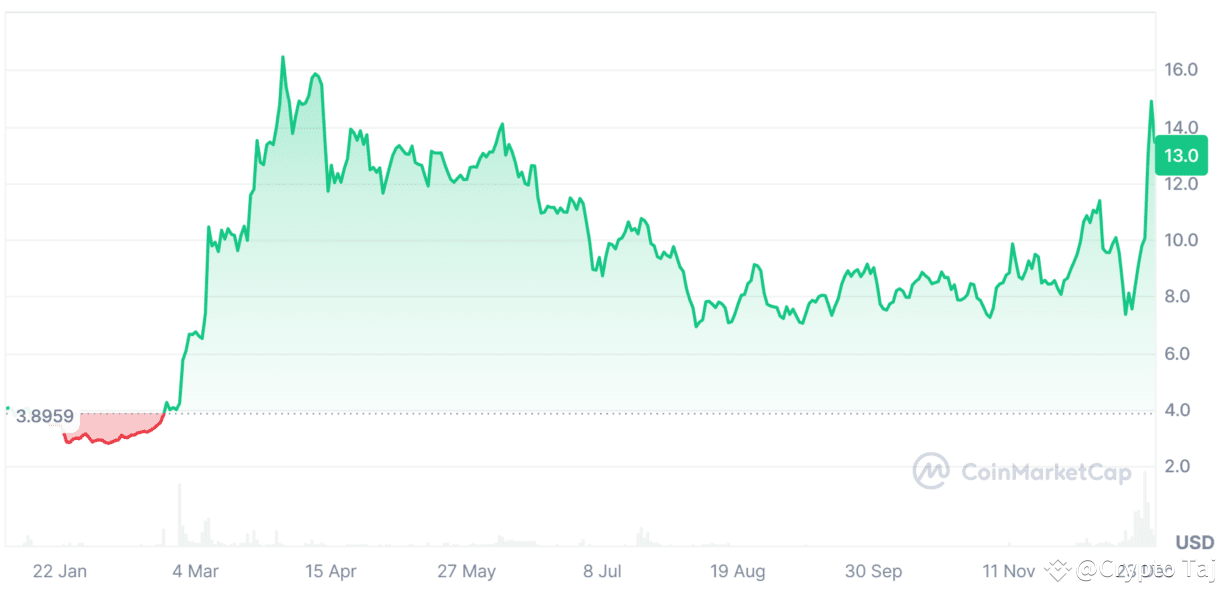Image resolution: width=1224 pixels, height=591 pixels.
Task: Click the USD currency label
Action: tap(1194, 543)
